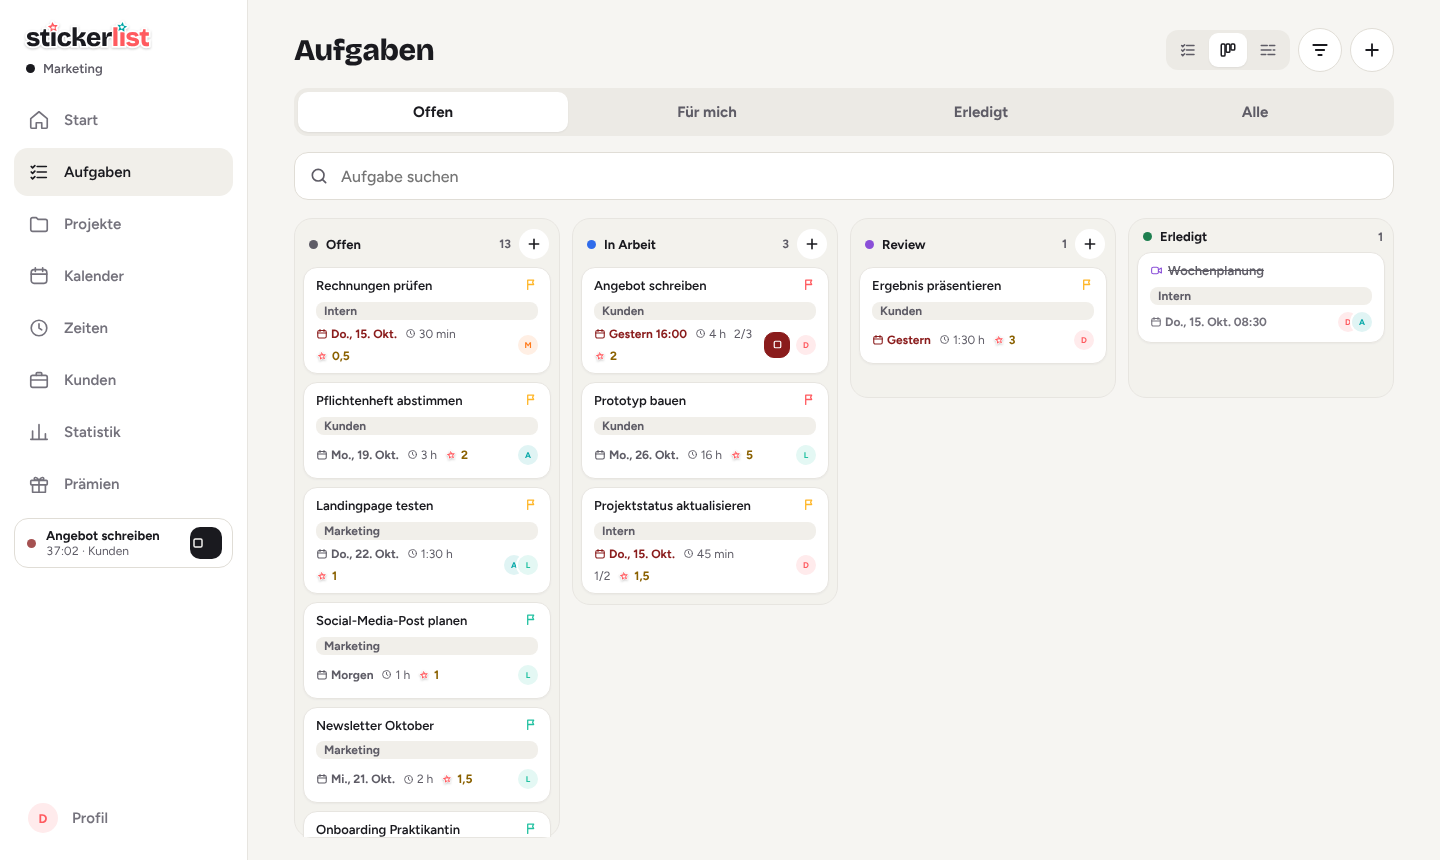
Task: Click the flag on Ergebnis präsentieren
Action: pos(1086,285)
